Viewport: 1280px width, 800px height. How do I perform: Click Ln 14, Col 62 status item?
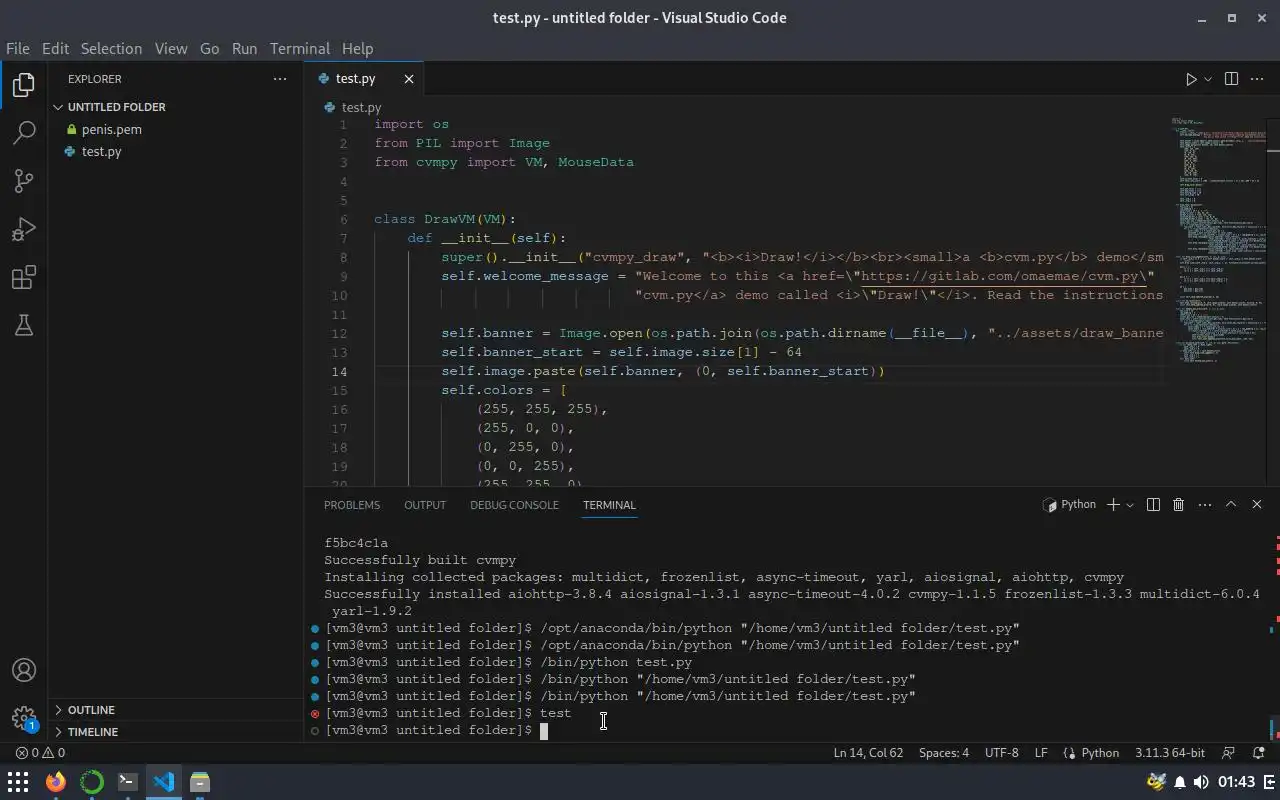coord(868,753)
